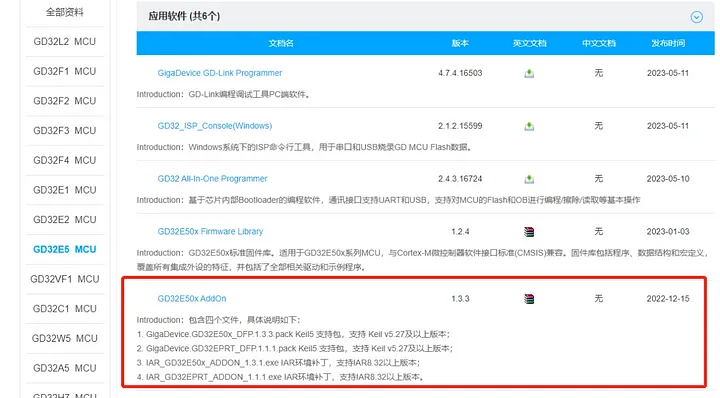Download GigaDevice GD-Link Programmer English document
This screenshot has width=720, height=398.
coord(529,73)
